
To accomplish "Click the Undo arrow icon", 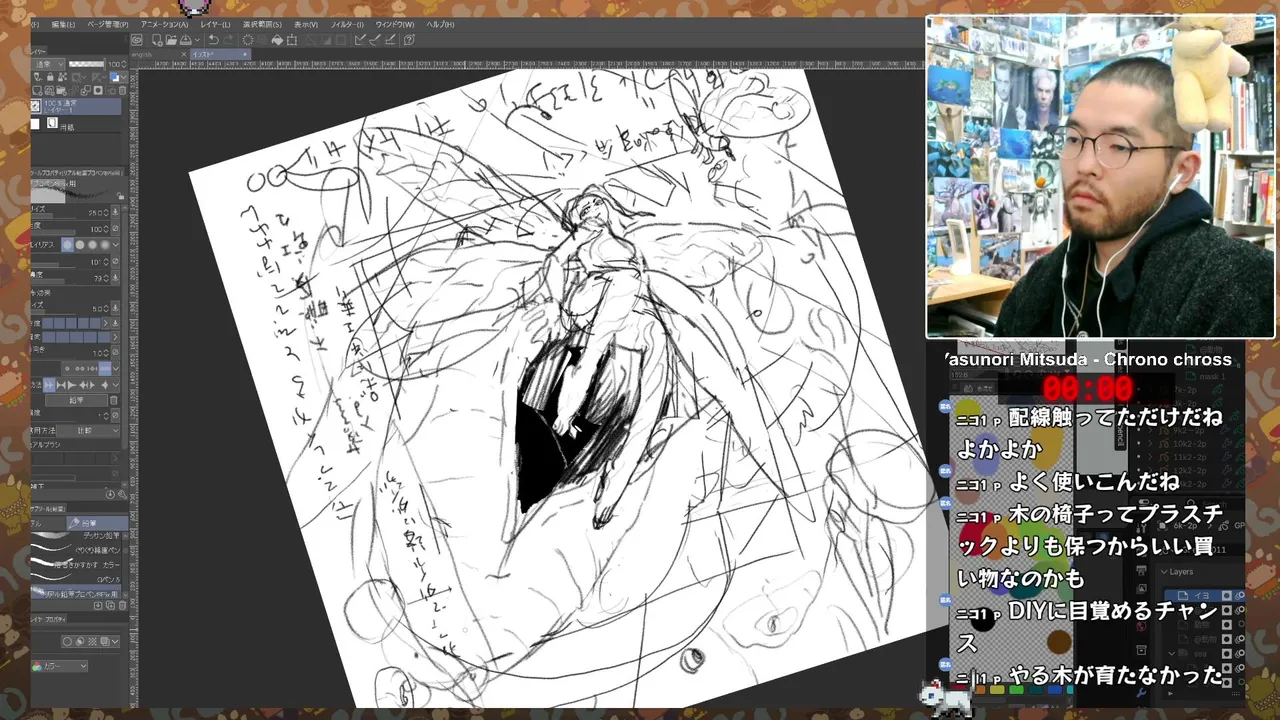I will point(214,40).
